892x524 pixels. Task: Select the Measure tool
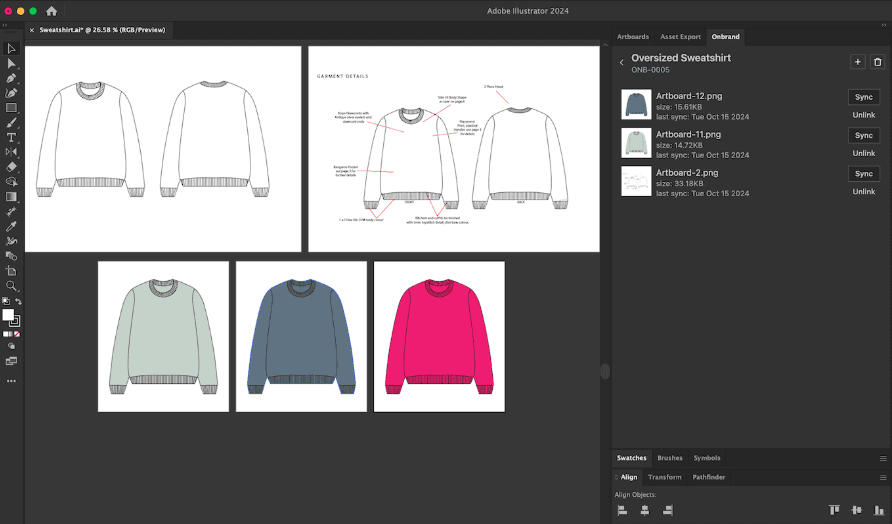11,212
